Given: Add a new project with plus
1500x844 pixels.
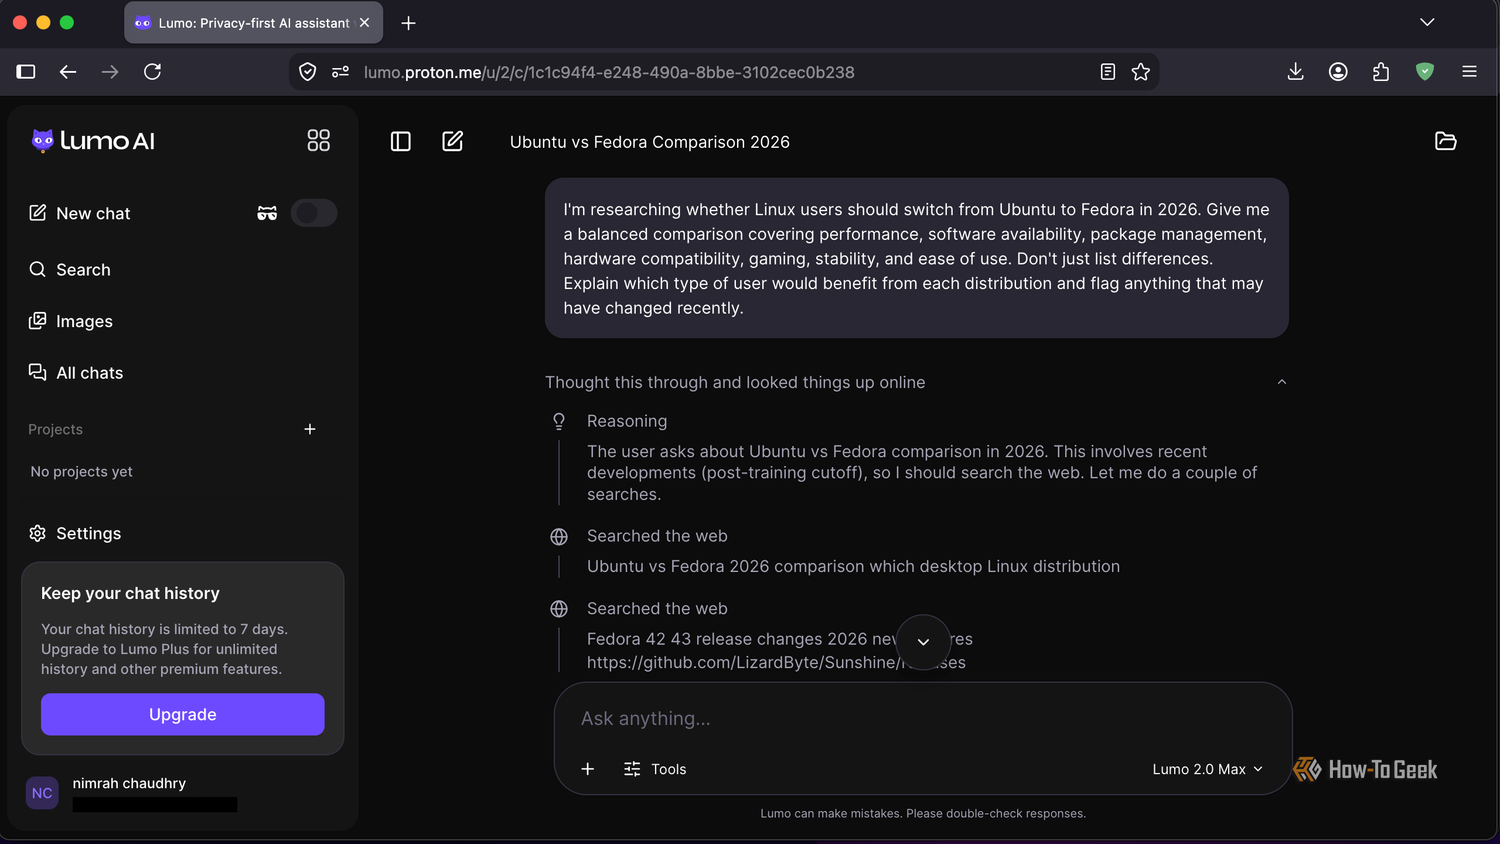Looking at the screenshot, I should [310, 429].
